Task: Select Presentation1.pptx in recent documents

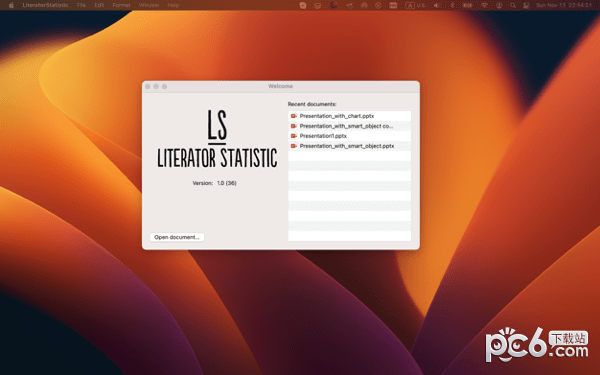Action: point(349,136)
